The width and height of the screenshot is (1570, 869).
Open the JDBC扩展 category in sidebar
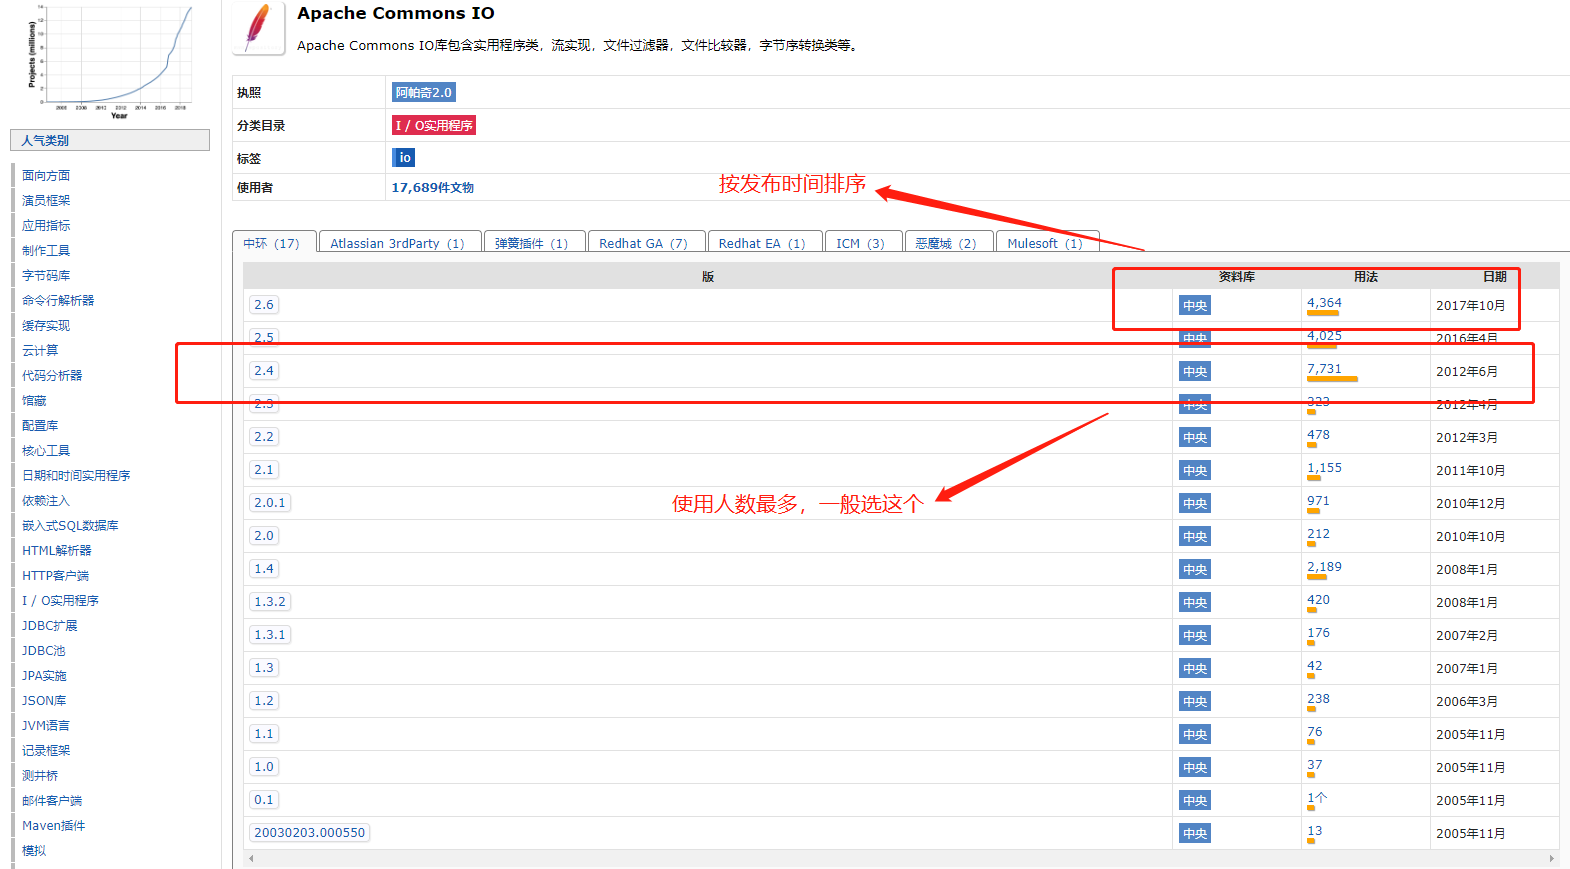click(x=50, y=625)
